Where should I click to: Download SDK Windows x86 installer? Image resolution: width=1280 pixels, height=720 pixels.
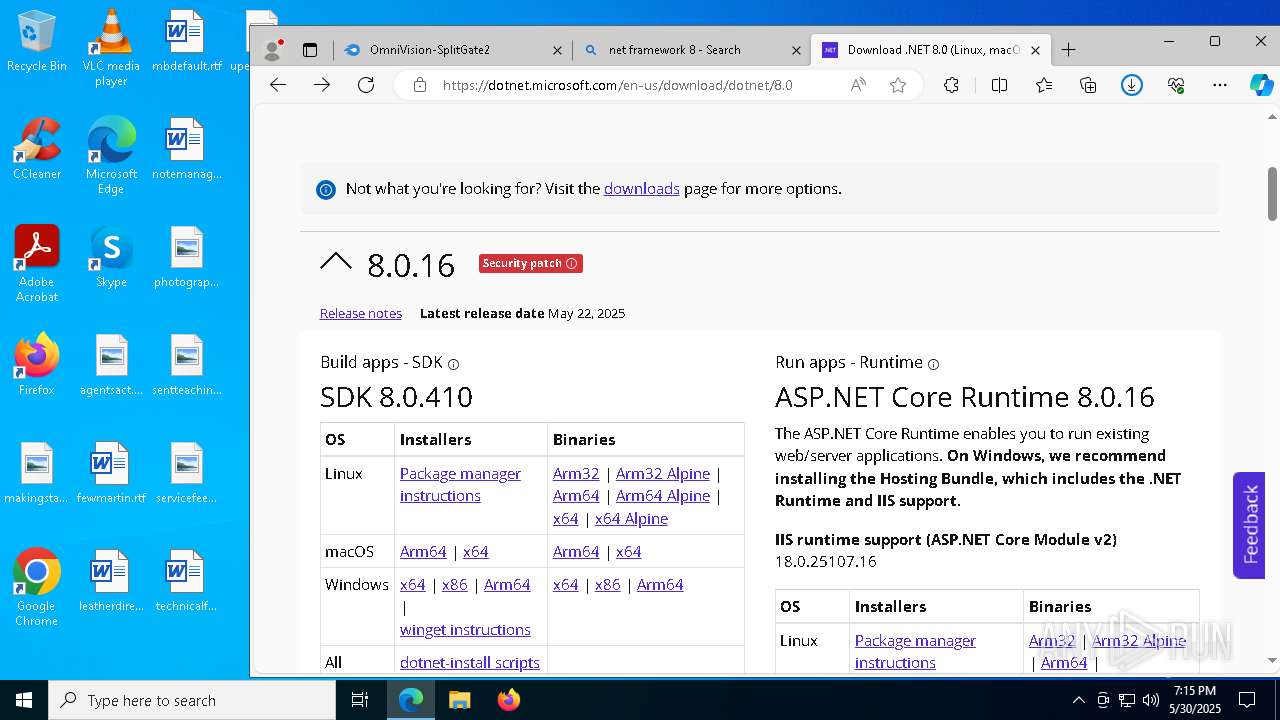(455, 585)
